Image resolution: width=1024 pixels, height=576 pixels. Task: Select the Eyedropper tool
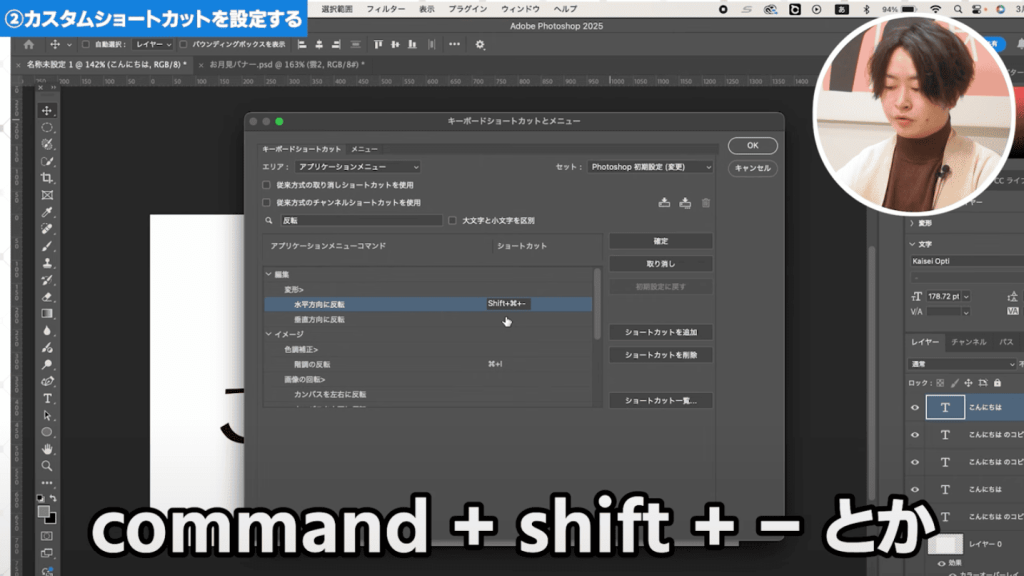tap(47, 212)
